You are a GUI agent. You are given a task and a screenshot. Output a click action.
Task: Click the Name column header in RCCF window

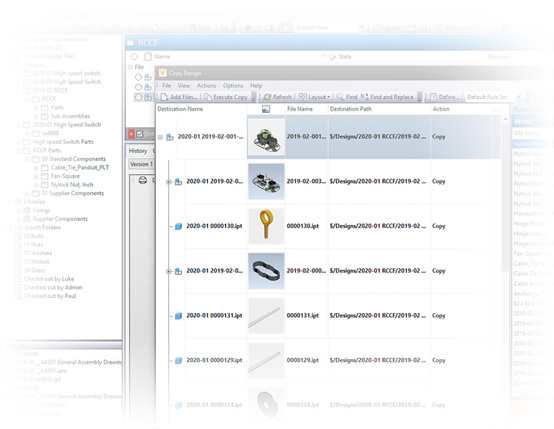[x=162, y=57]
